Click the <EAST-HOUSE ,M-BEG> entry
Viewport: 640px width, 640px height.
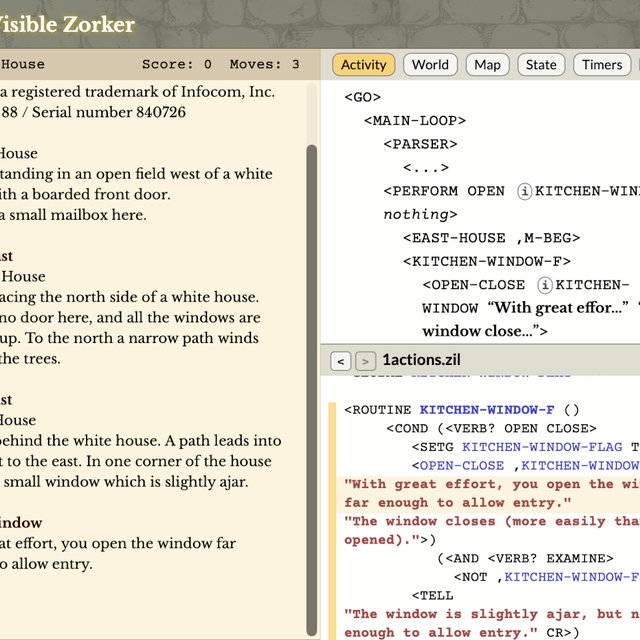coord(491,238)
